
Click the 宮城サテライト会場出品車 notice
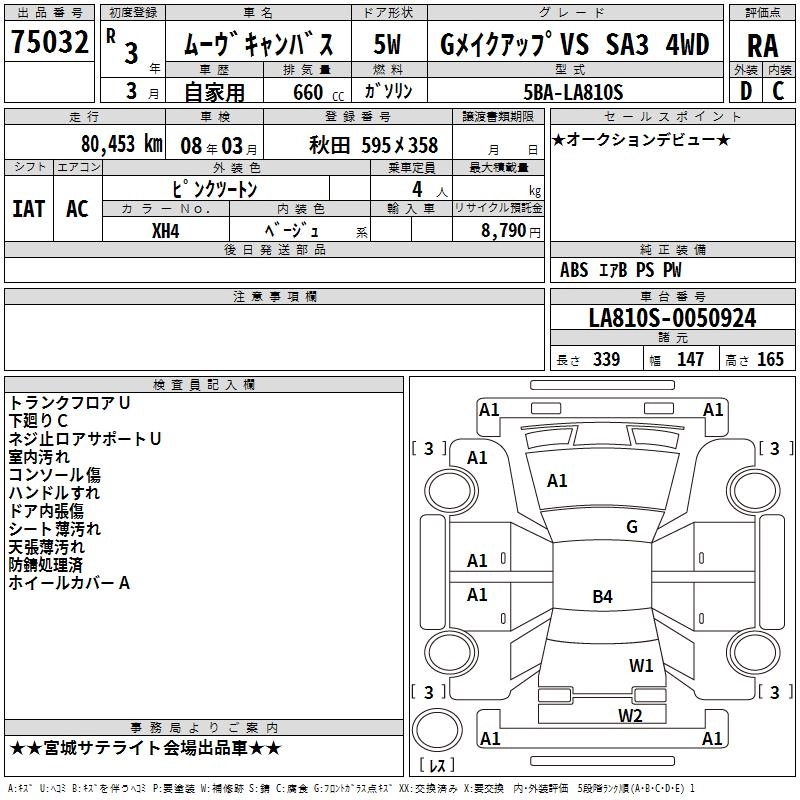(x=146, y=748)
